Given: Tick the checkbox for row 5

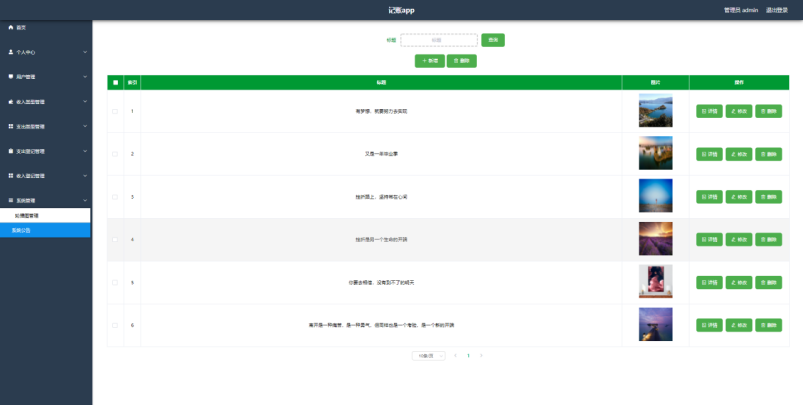Looking at the screenshot, I should [115, 283].
